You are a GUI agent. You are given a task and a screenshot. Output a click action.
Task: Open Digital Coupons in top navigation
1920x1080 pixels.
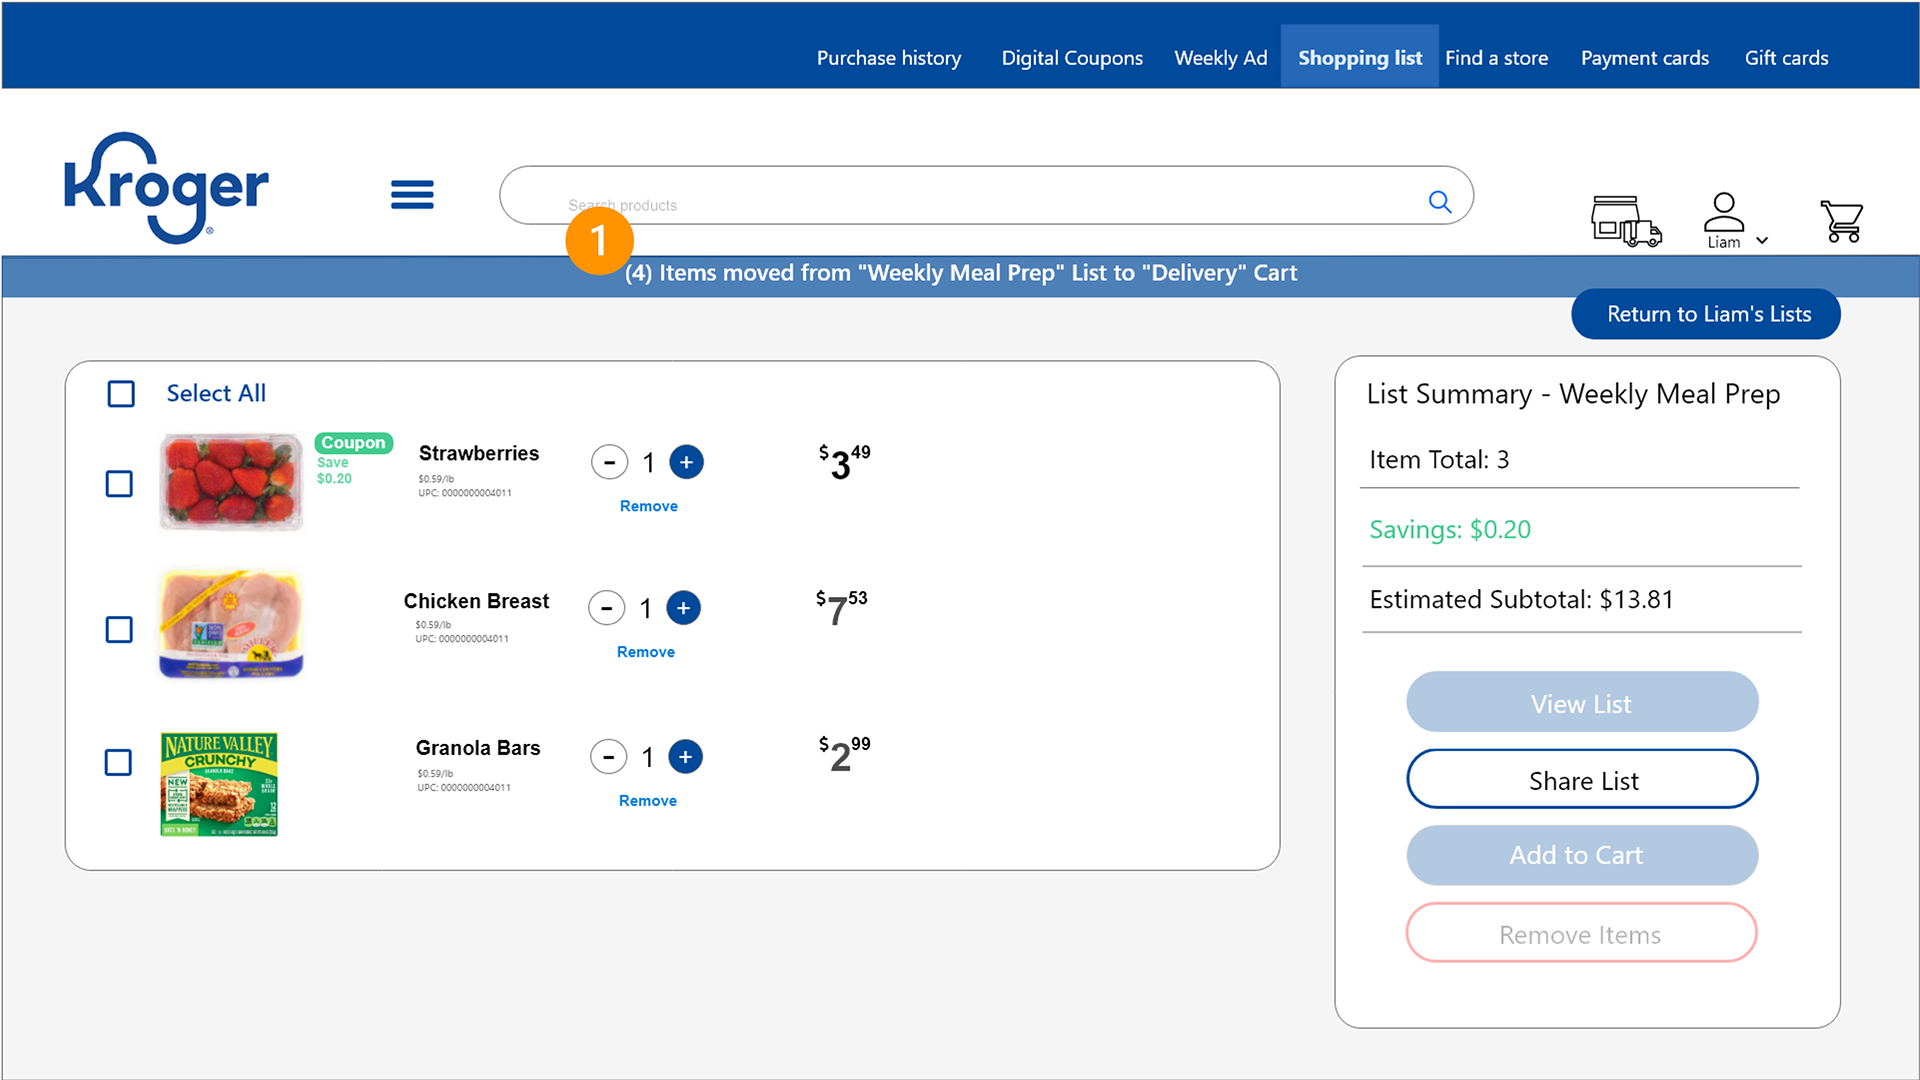click(x=1072, y=58)
